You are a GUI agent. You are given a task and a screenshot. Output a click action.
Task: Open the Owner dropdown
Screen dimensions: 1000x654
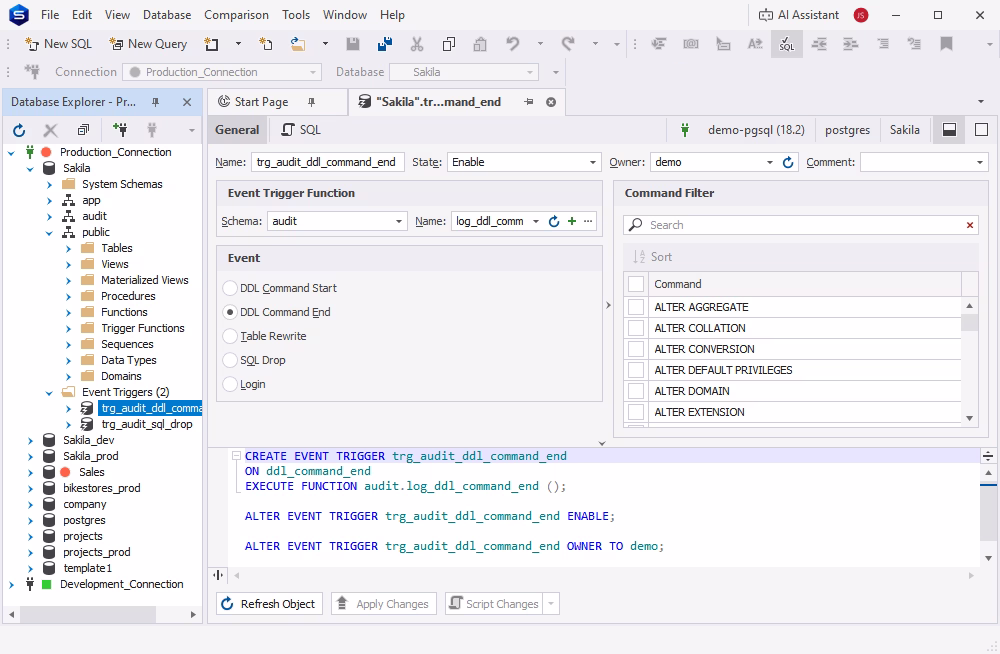coord(770,163)
